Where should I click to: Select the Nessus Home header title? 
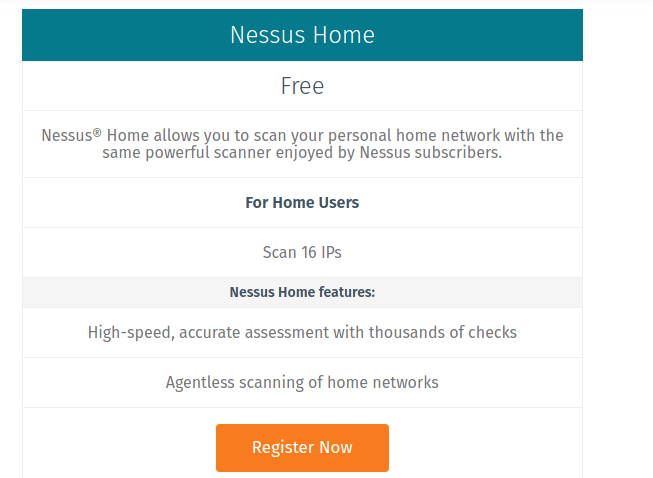[302, 35]
